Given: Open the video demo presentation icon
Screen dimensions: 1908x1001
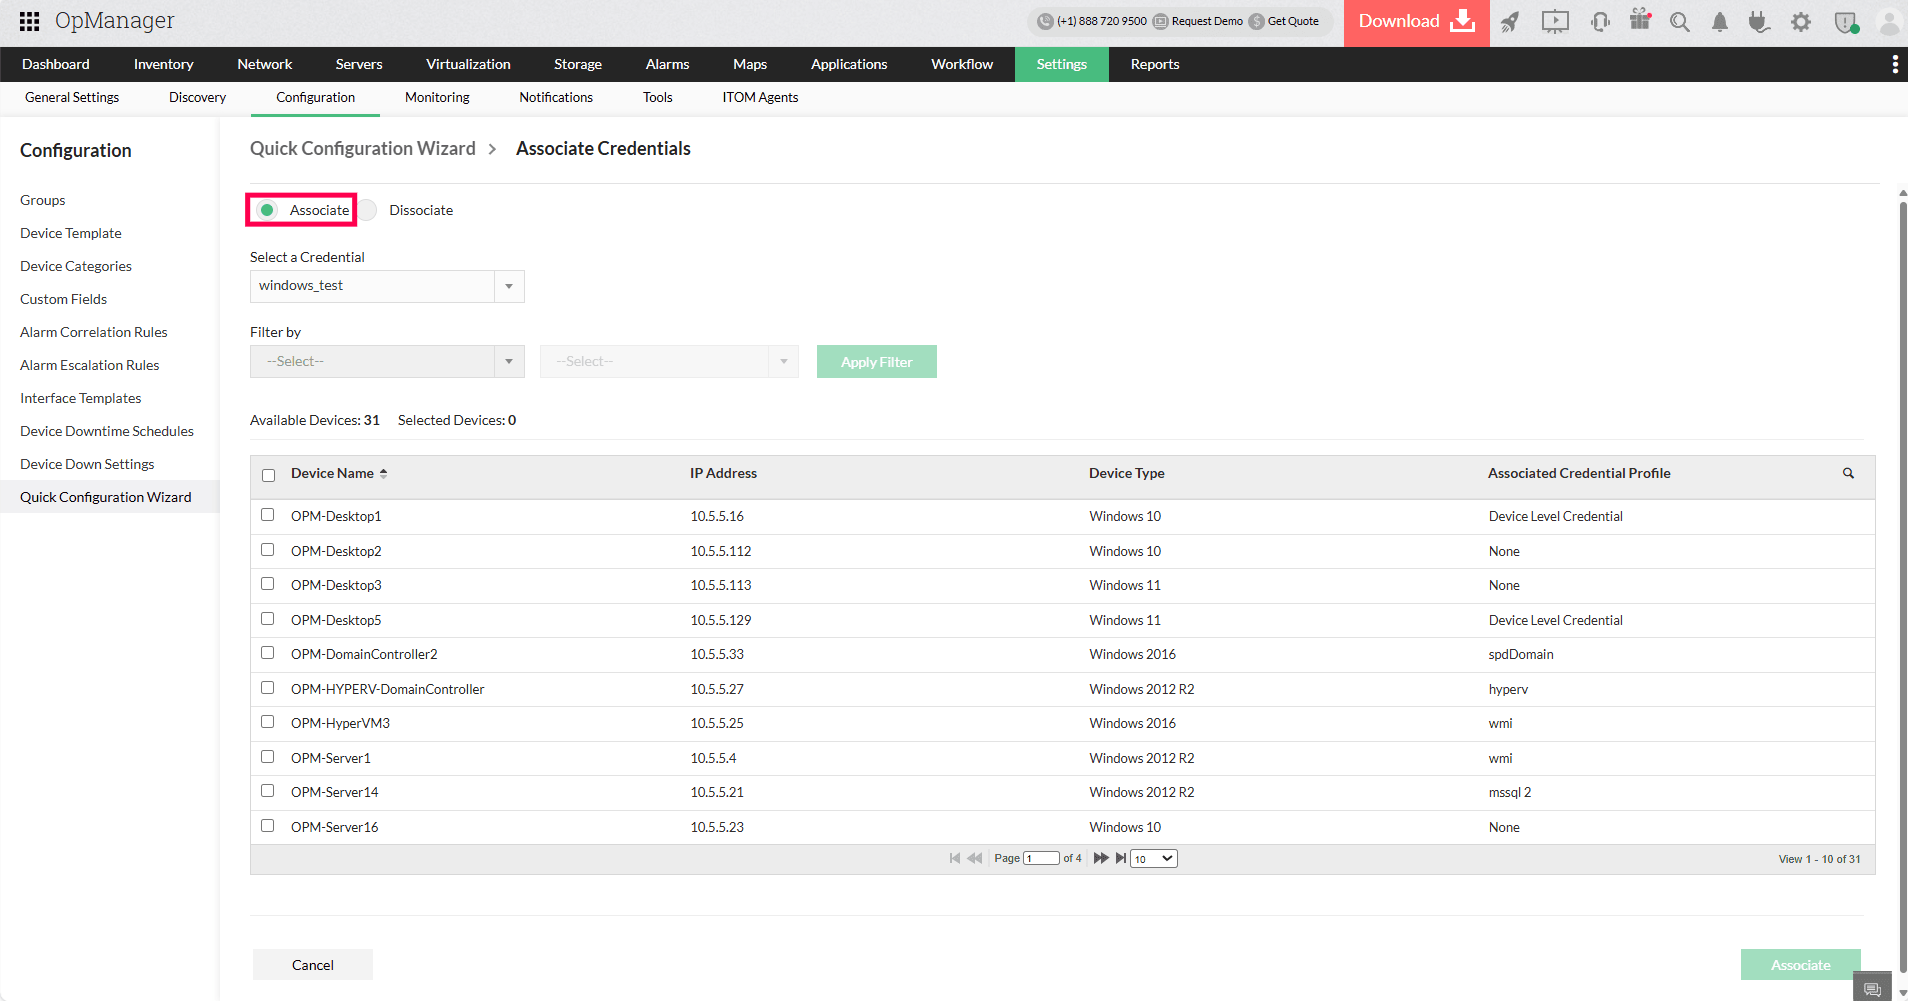Looking at the screenshot, I should (1554, 21).
